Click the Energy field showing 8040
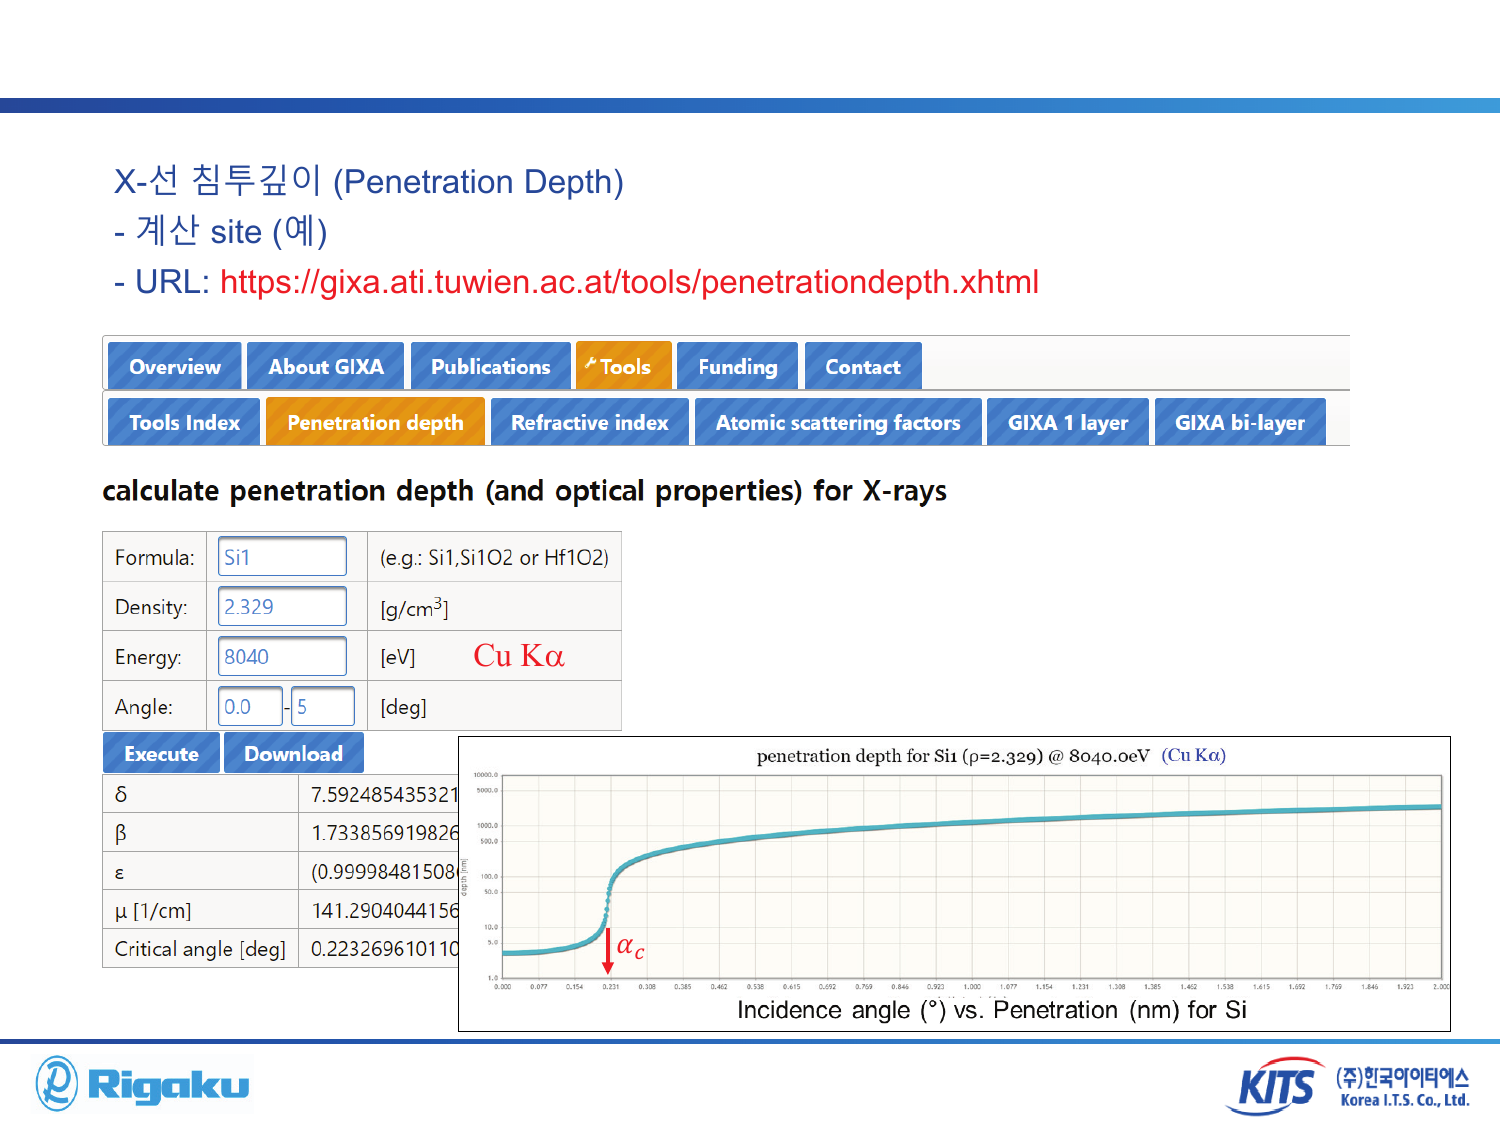 (x=283, y=657)
